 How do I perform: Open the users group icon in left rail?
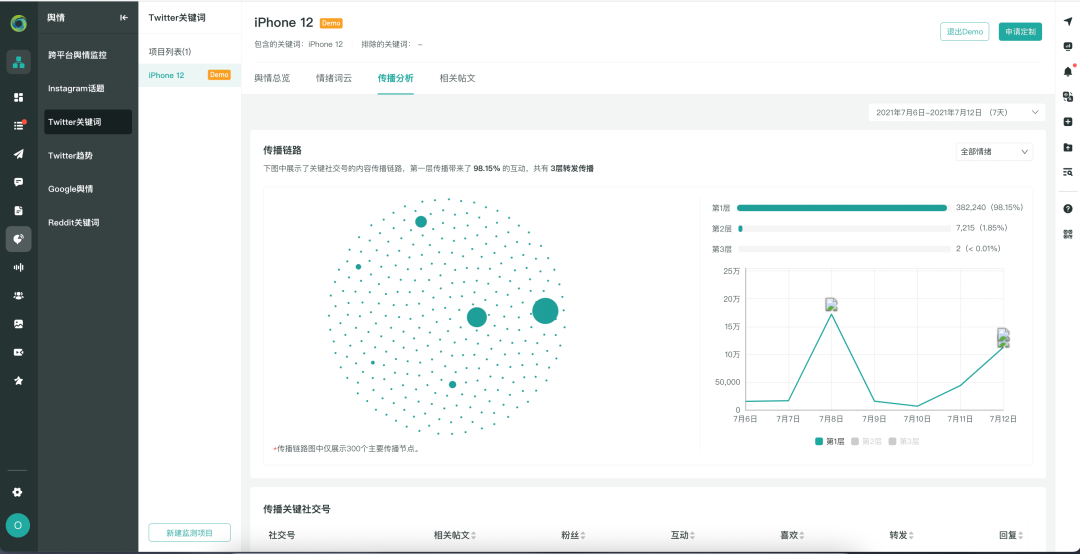[x=19, y=295]
